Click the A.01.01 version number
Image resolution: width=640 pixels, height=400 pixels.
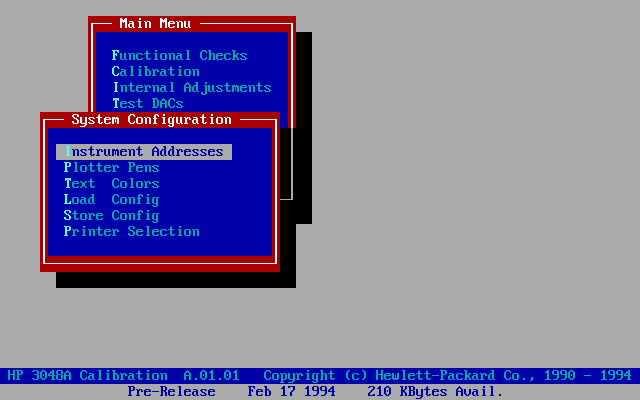[x=211, y=376]
